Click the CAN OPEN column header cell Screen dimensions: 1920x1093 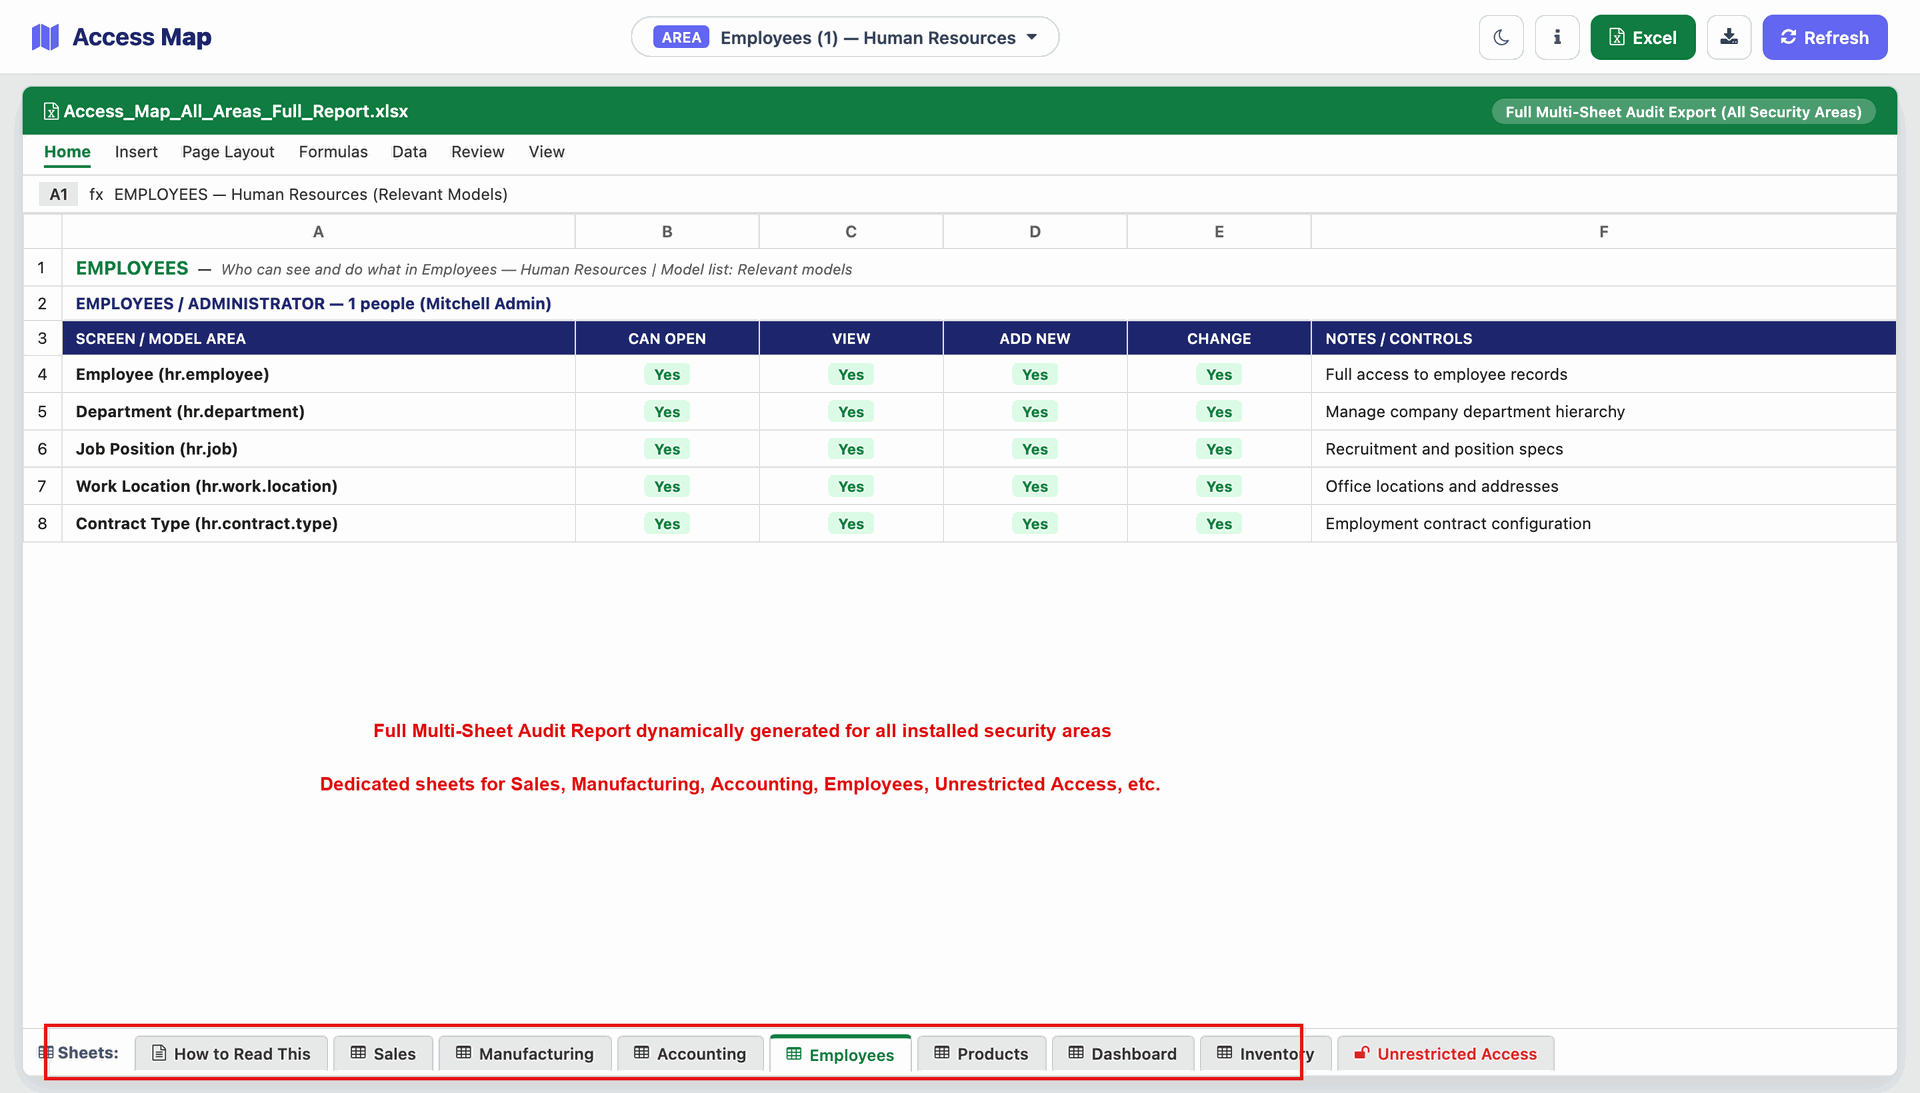click(667, 338)
